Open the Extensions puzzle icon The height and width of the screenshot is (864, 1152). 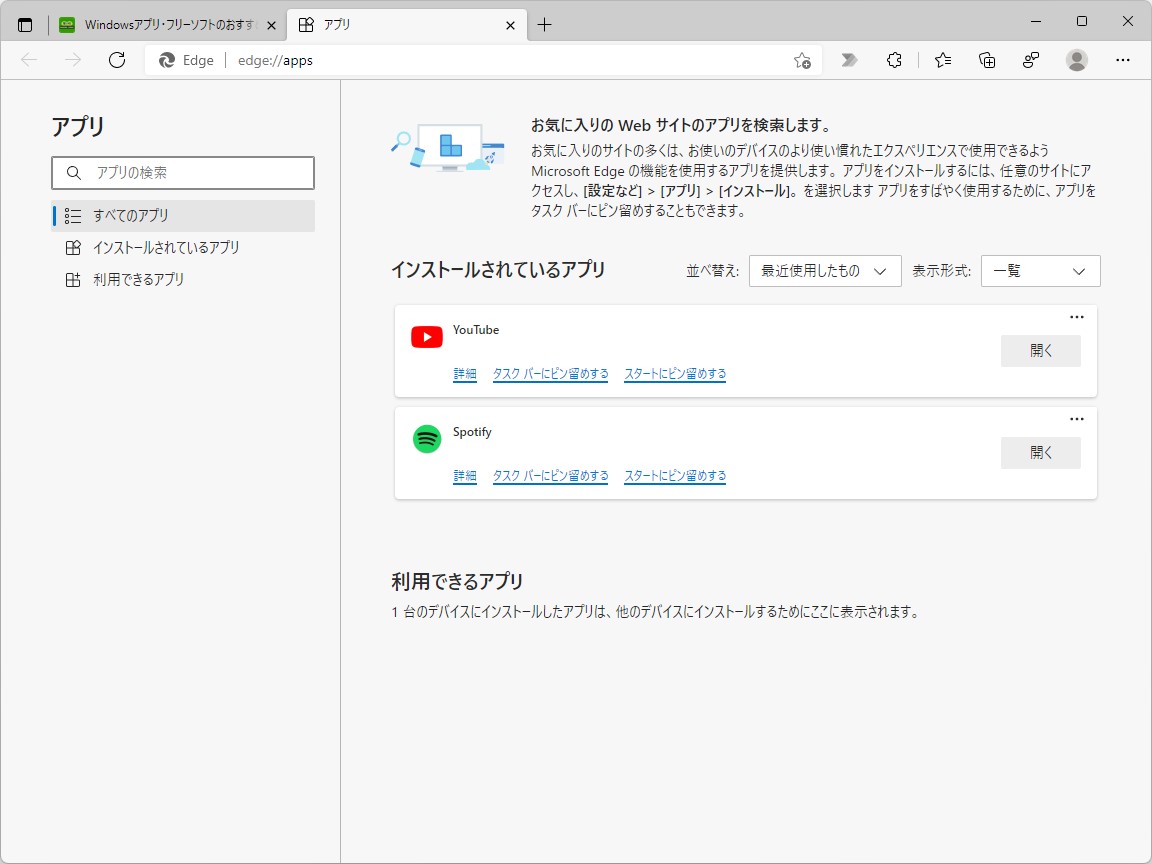coord(893,60)
